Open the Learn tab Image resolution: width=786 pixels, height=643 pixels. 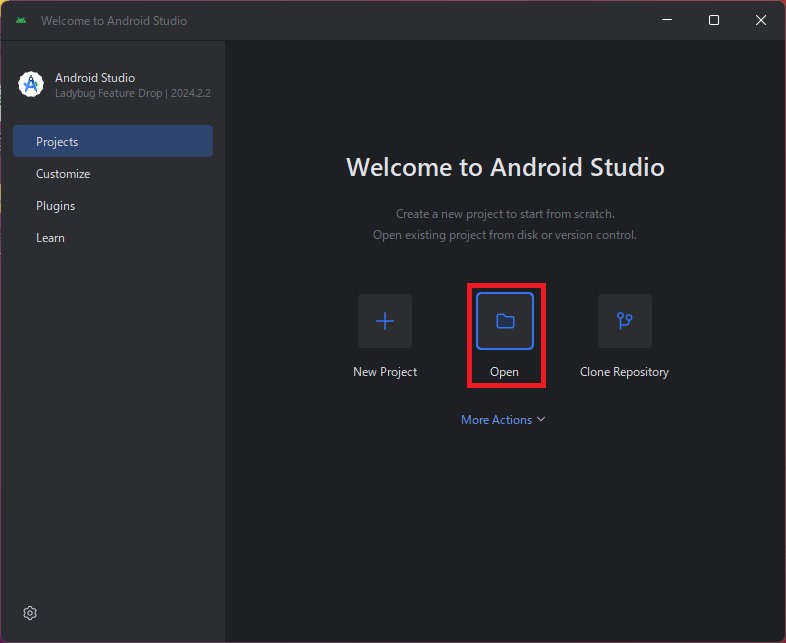point(50,238)
